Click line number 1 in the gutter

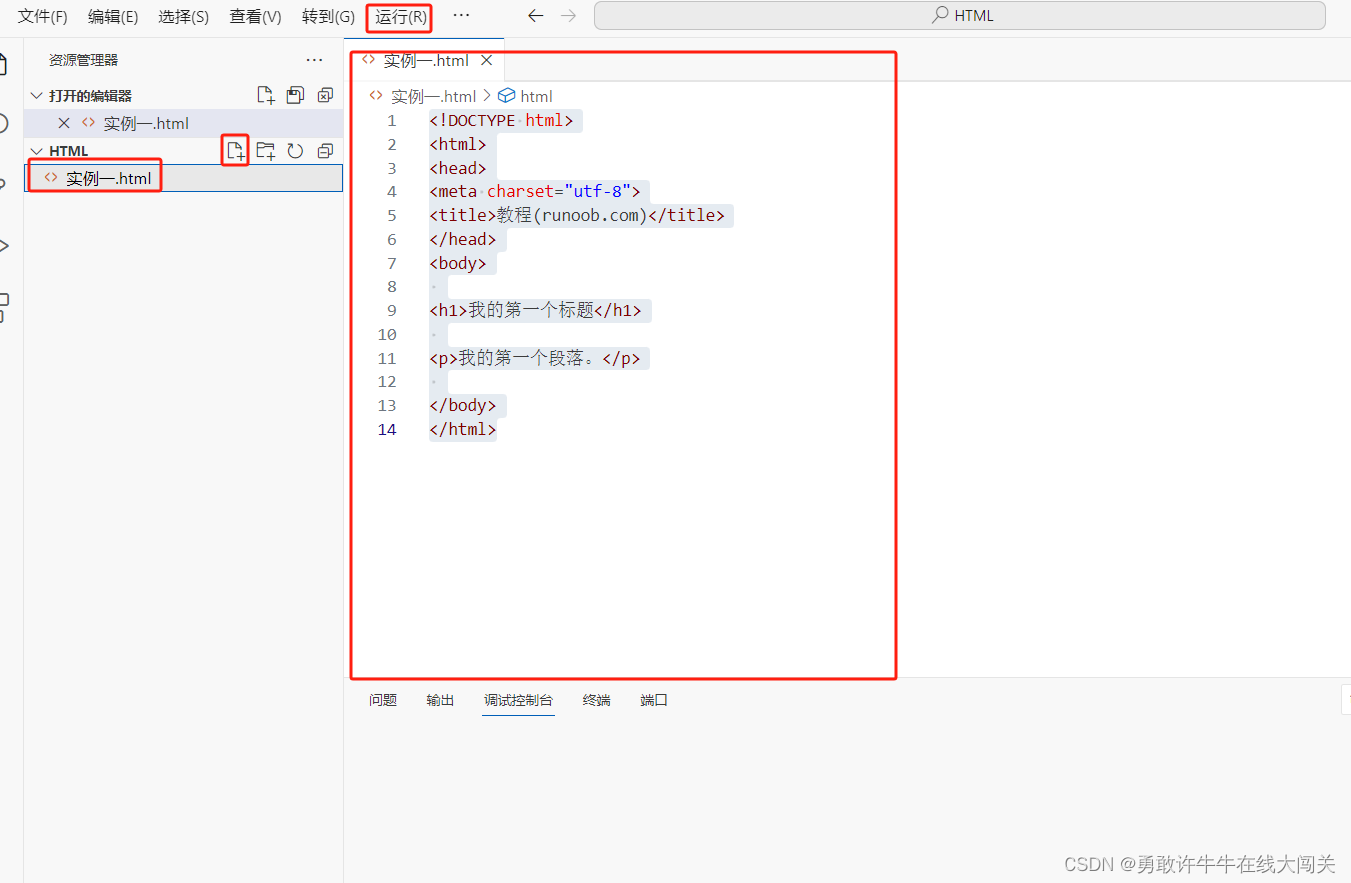pyautogui.click(x=392, y=121)
